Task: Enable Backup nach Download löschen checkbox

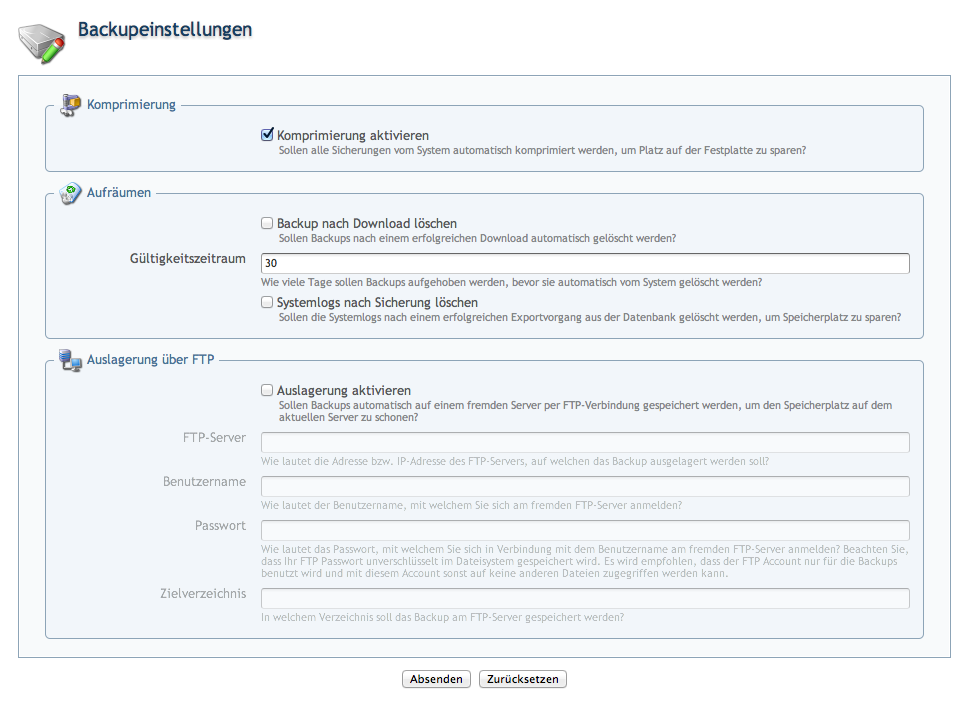Action: 267,224
